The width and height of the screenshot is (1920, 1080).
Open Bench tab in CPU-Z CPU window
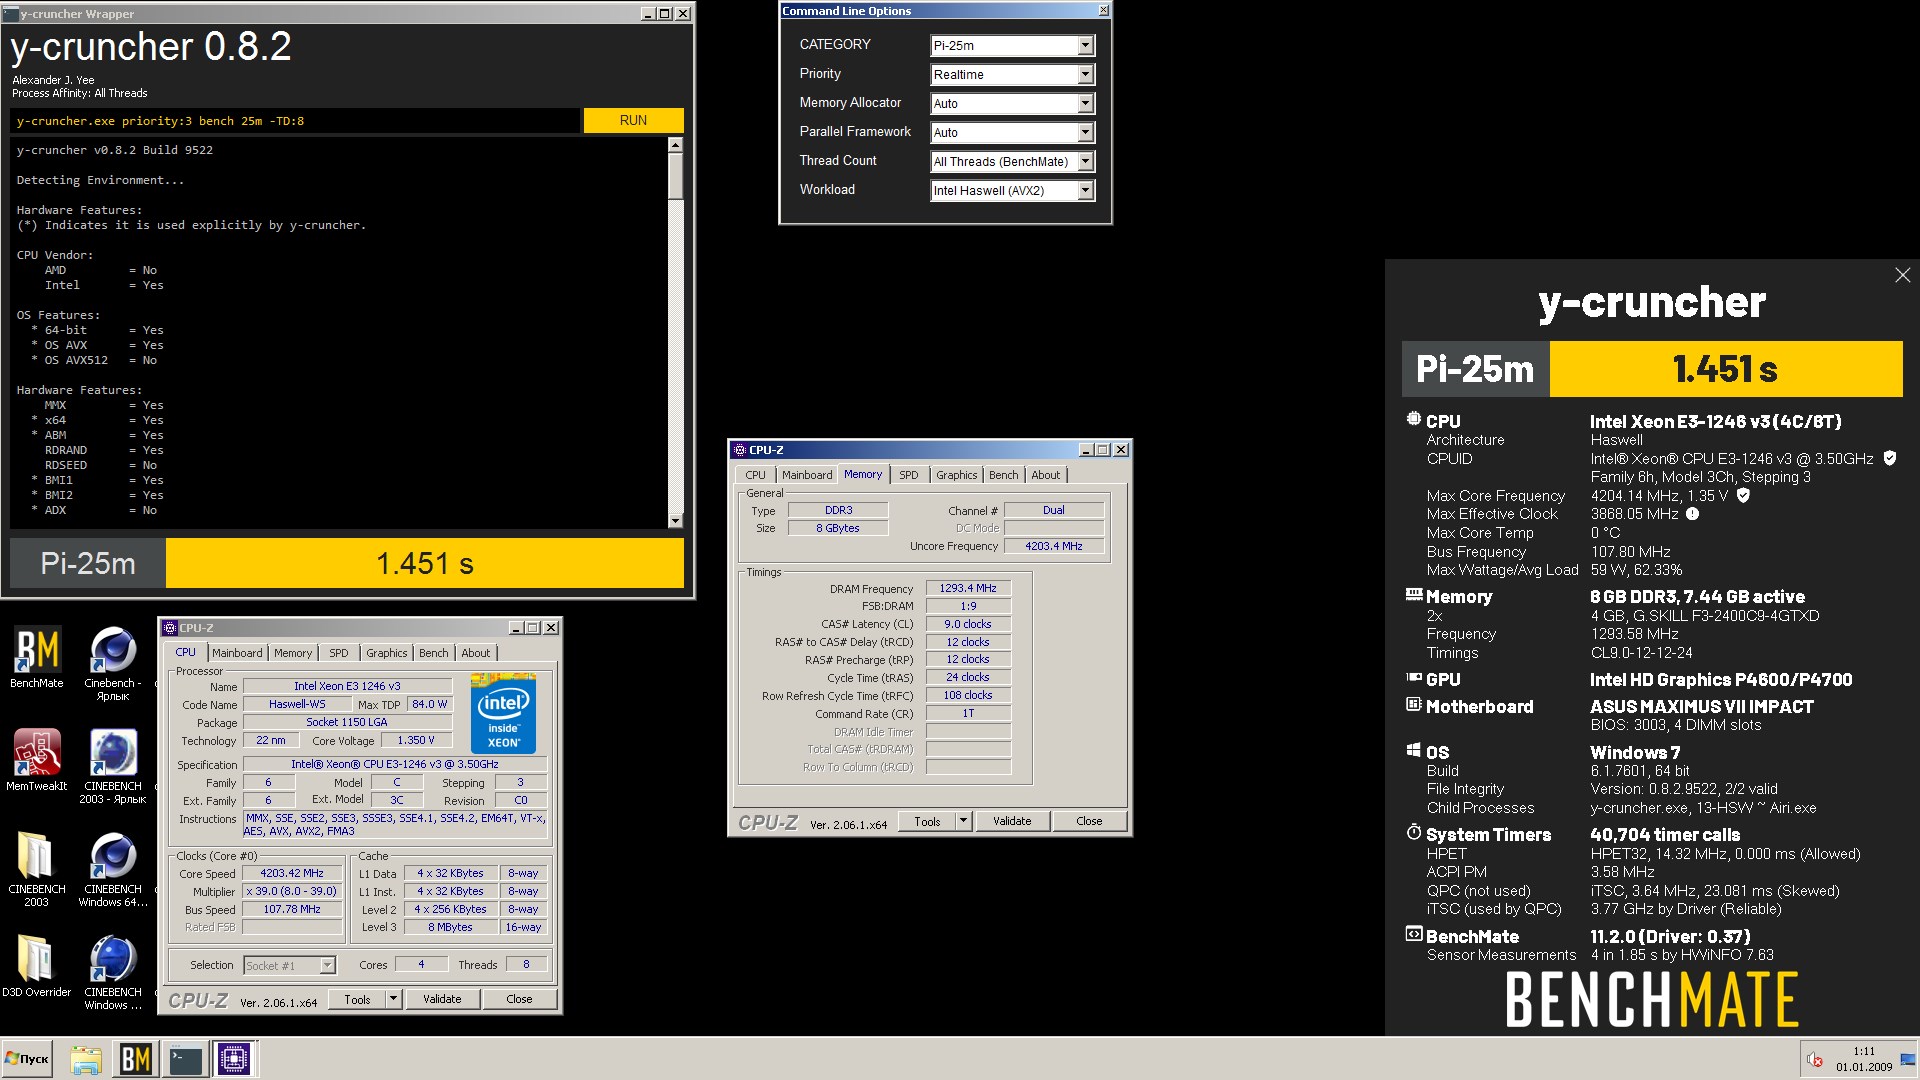tap(434, 653)
